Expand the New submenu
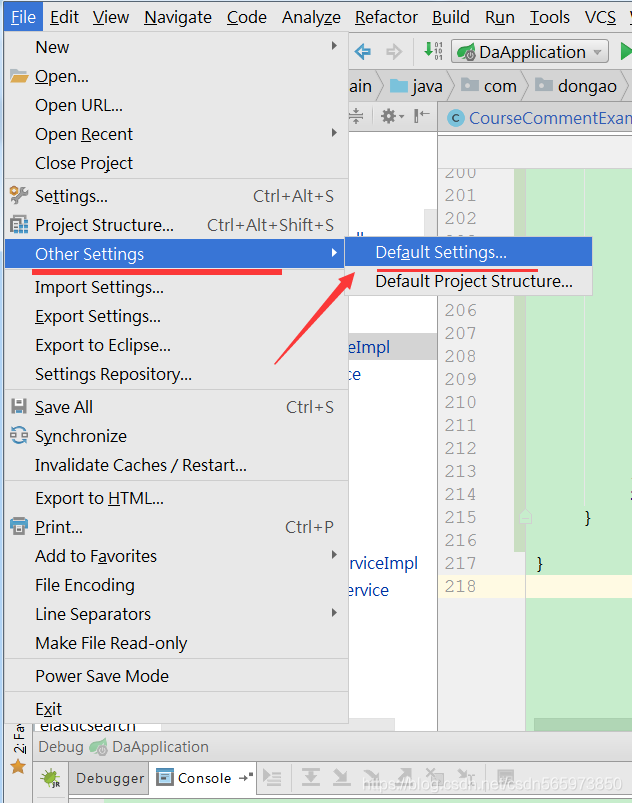The height and width of the screenshot is (803, 632). tap(177, 47)
